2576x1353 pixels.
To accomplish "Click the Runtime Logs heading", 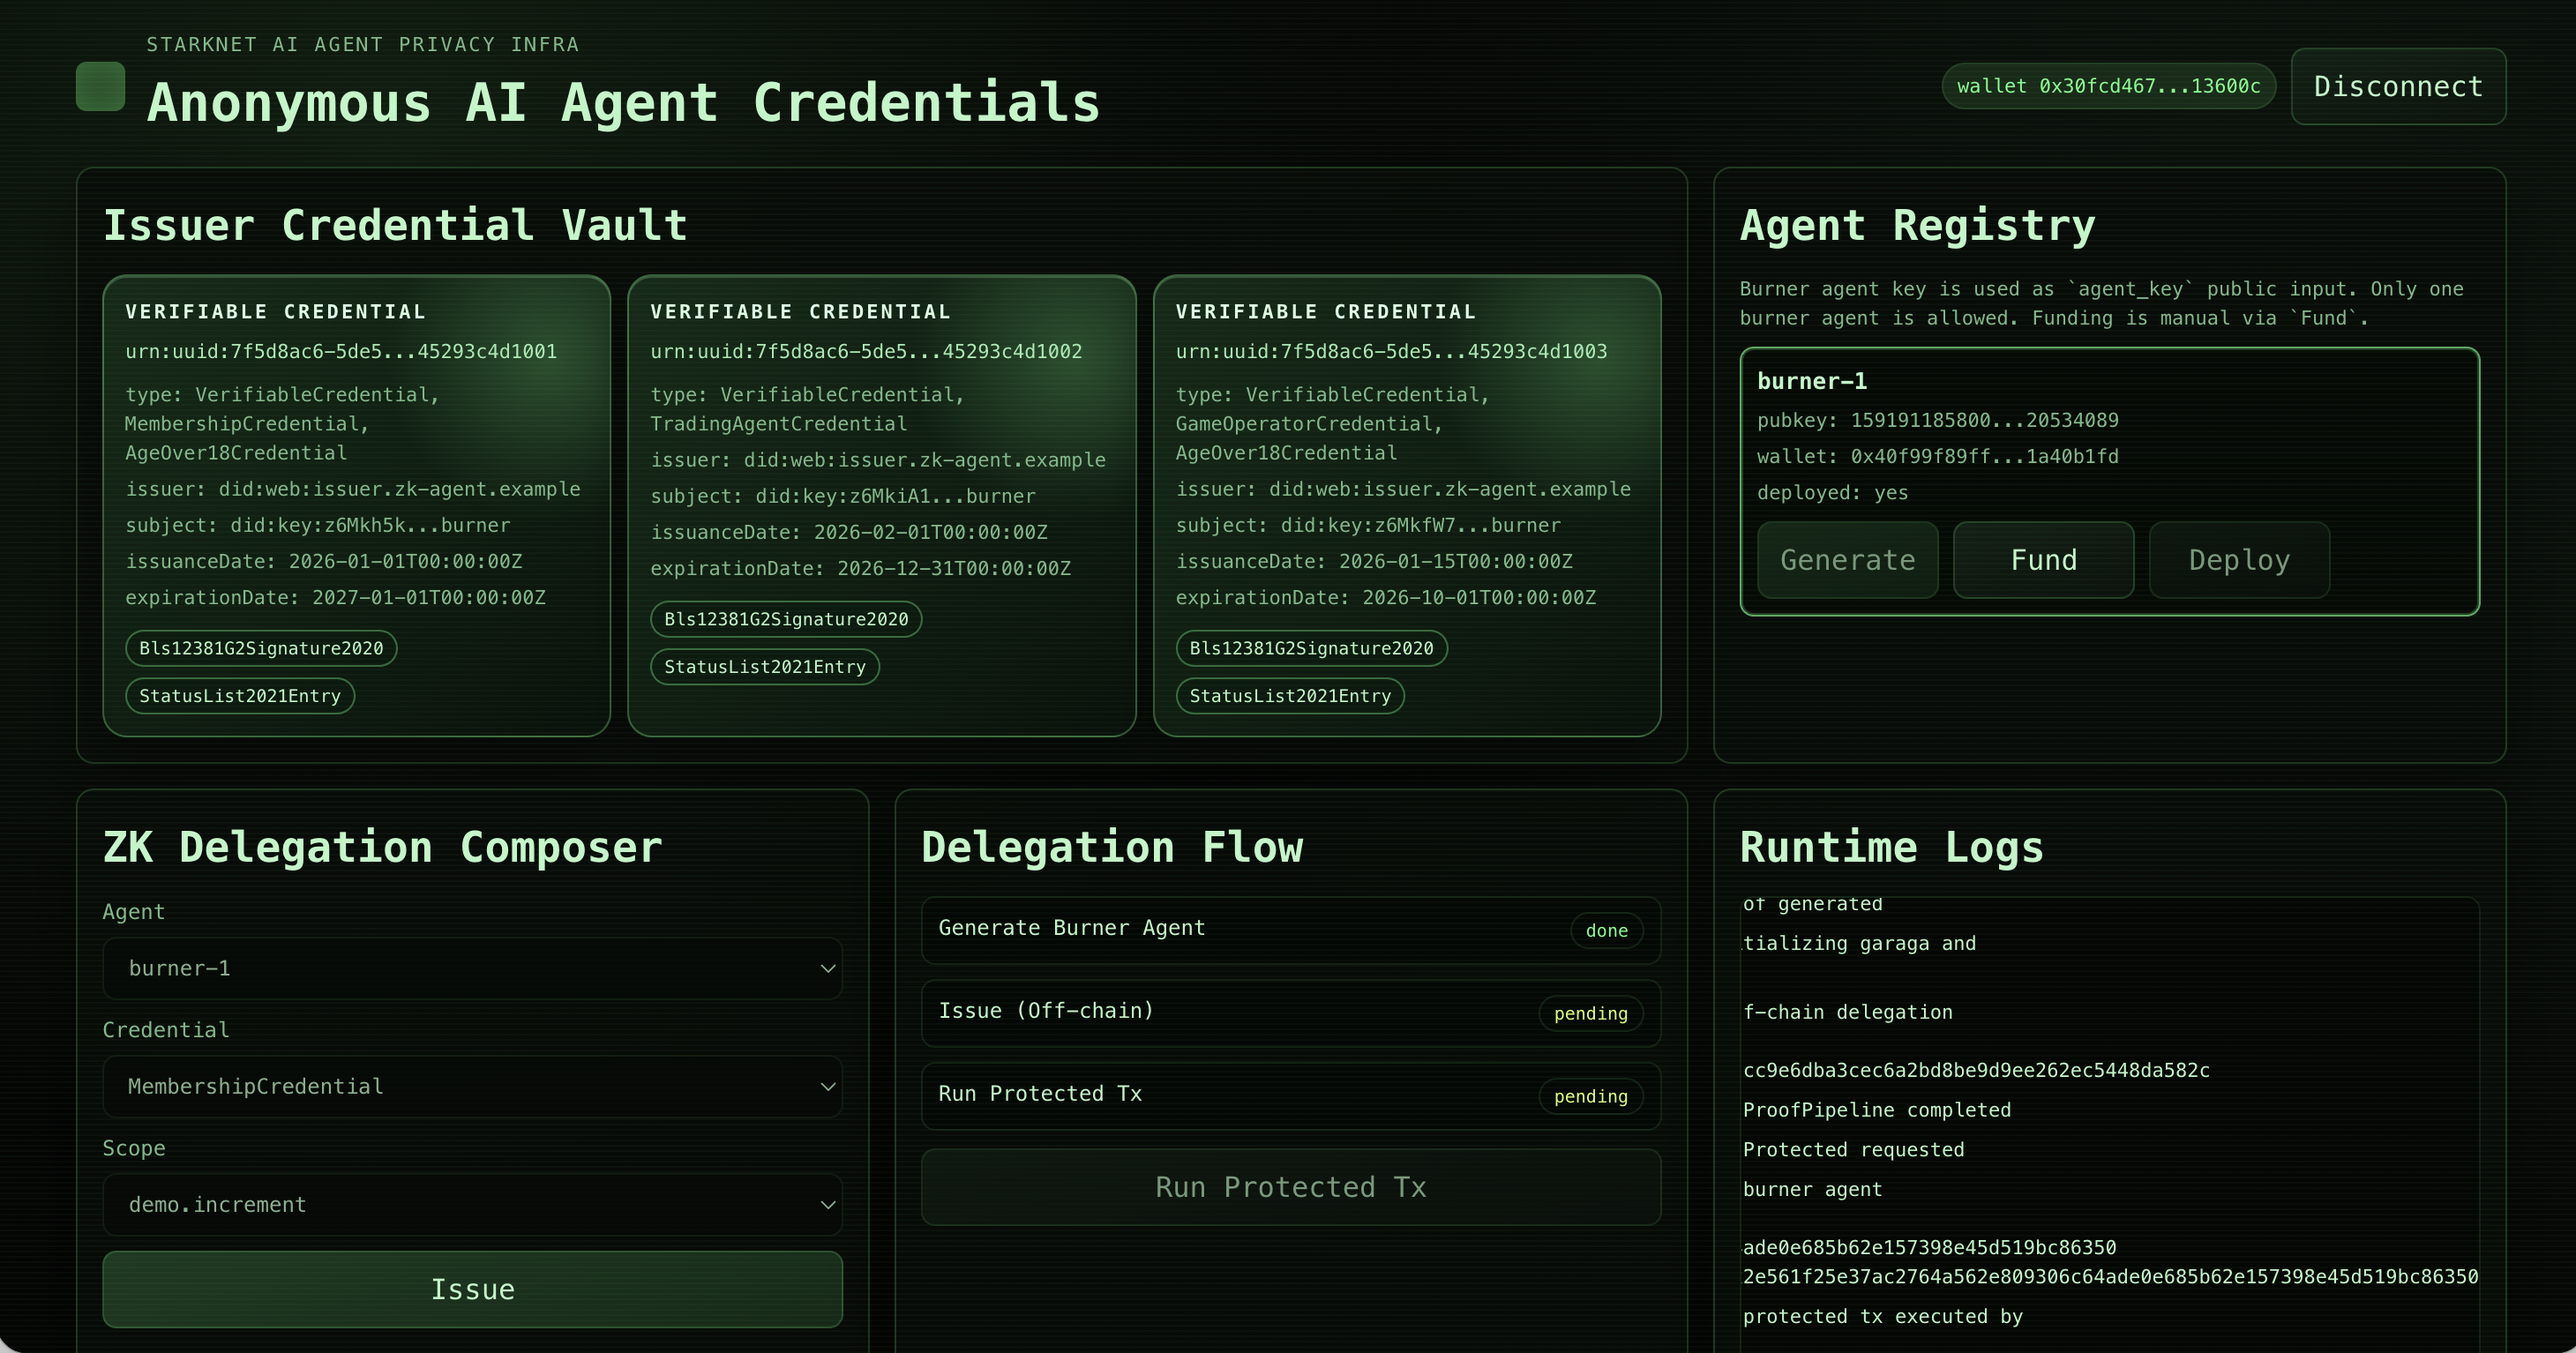I will [1892, 847].
